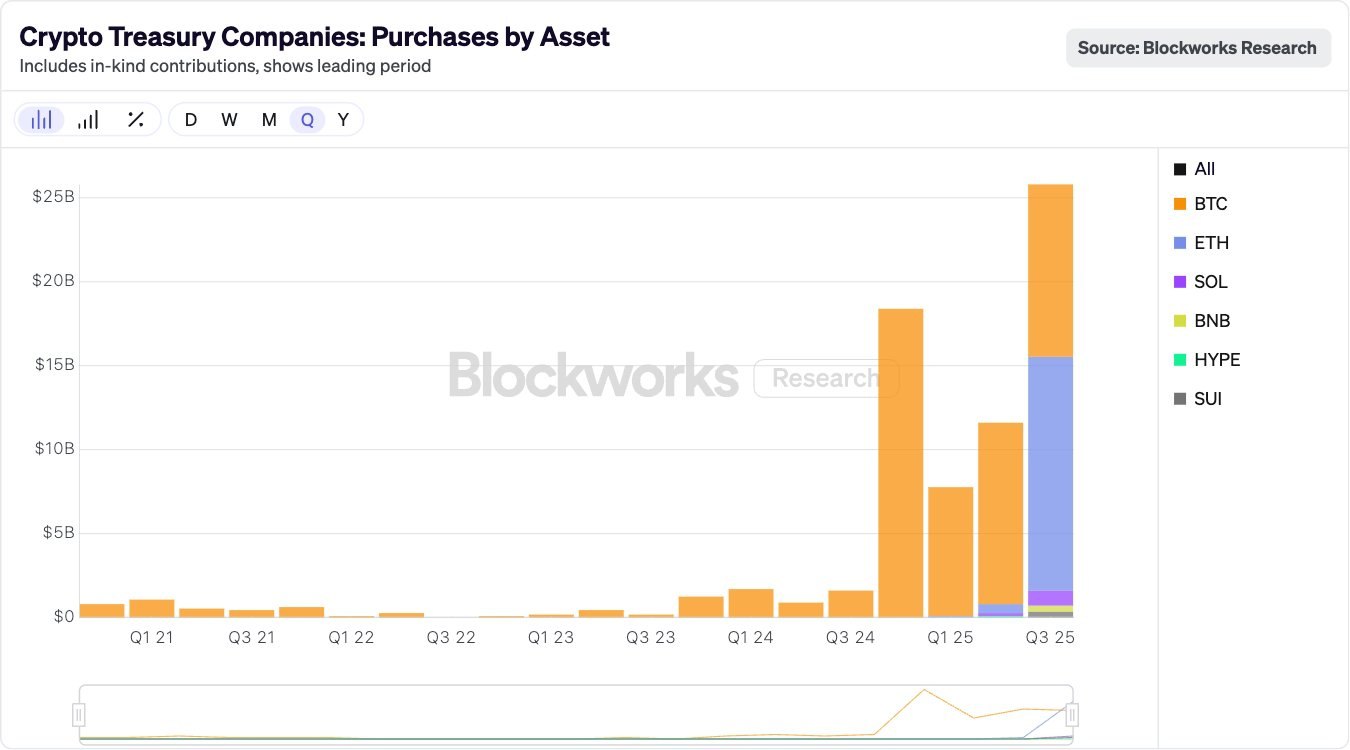Toggle the SOL legend swatch

pyautogui.click(x=1180, y=281)
